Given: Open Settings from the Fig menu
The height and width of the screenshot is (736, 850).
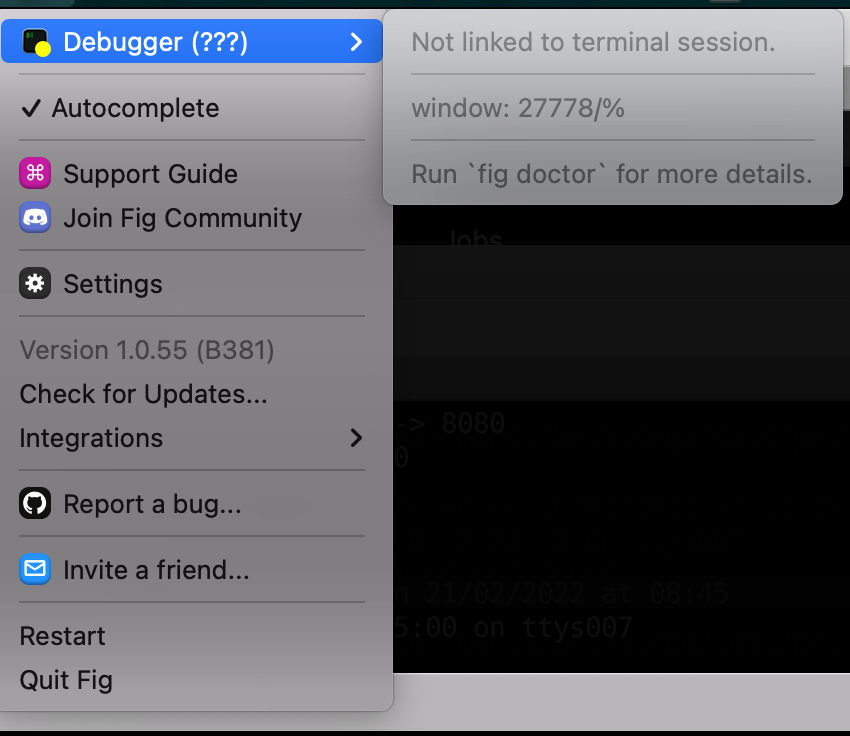Looking at the screenshot, I should [112, 283].
